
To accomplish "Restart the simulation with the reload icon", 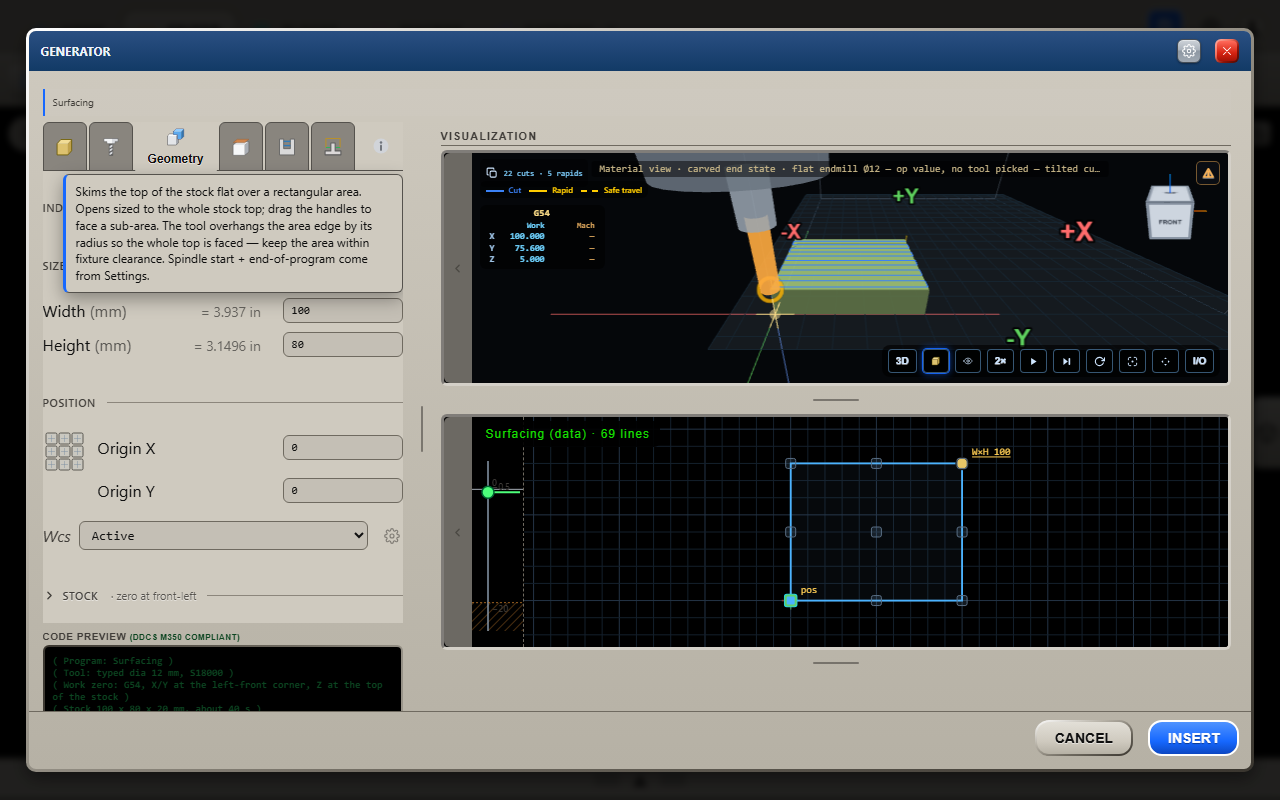I will (1099, 361).
